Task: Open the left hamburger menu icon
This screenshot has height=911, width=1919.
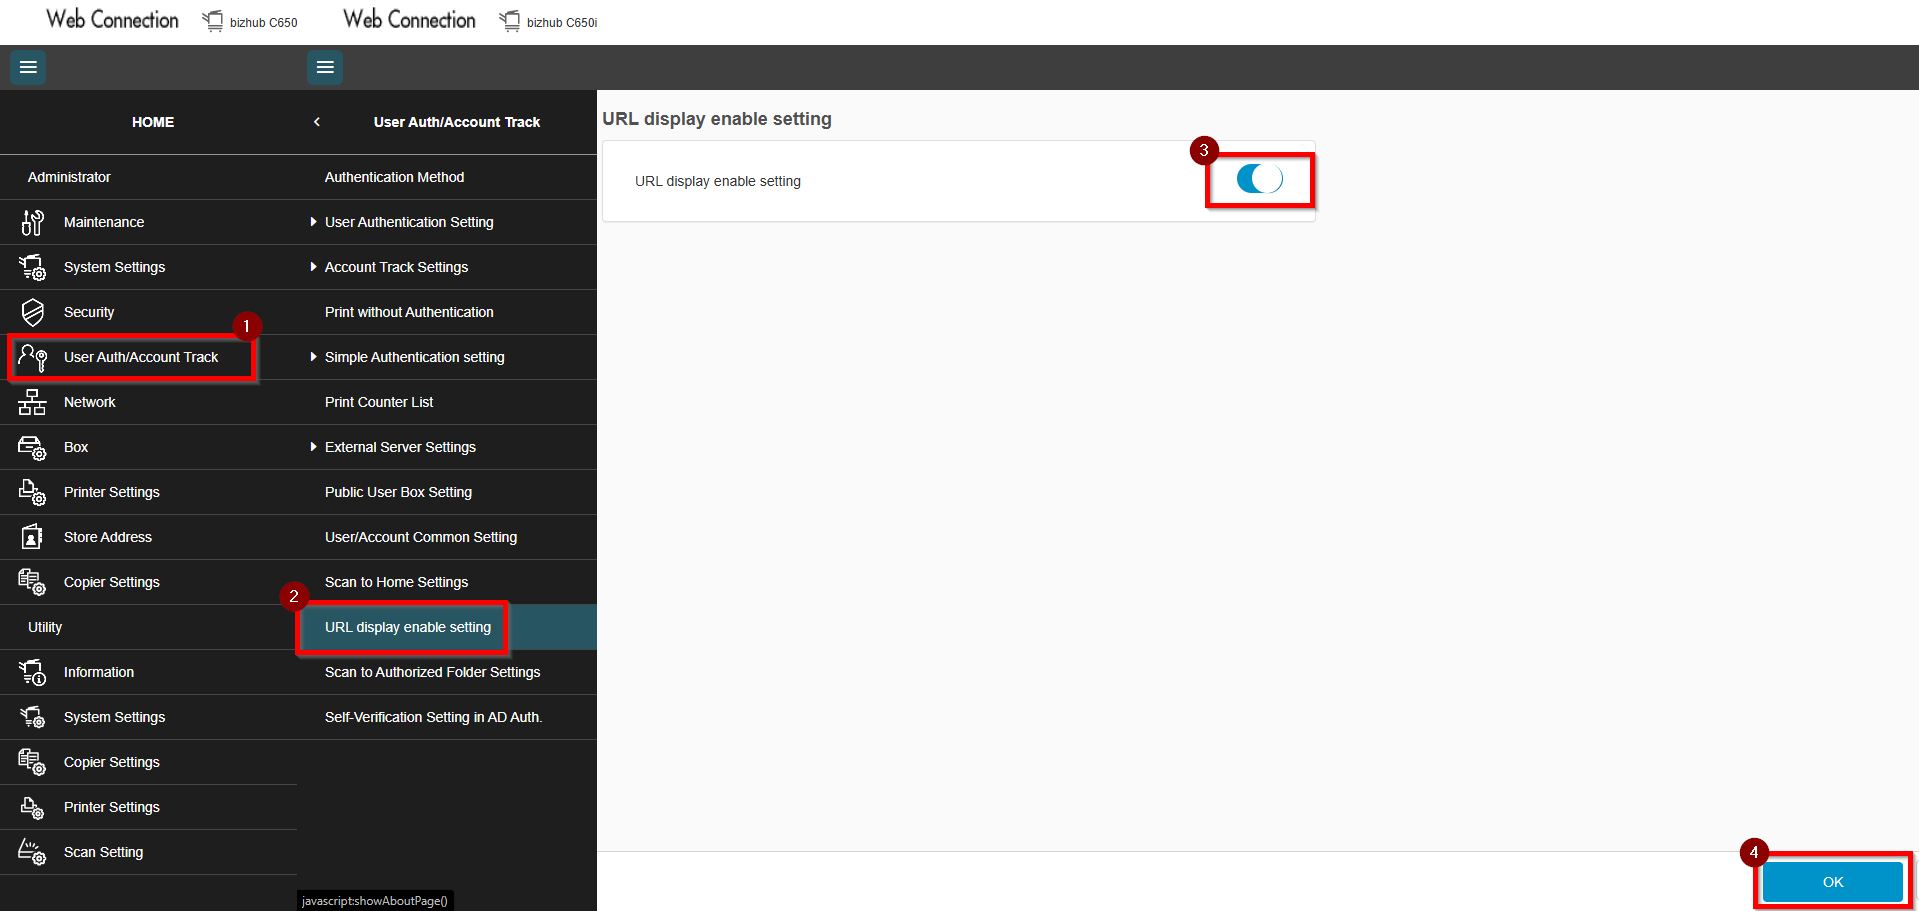Action: coord(28,67)
